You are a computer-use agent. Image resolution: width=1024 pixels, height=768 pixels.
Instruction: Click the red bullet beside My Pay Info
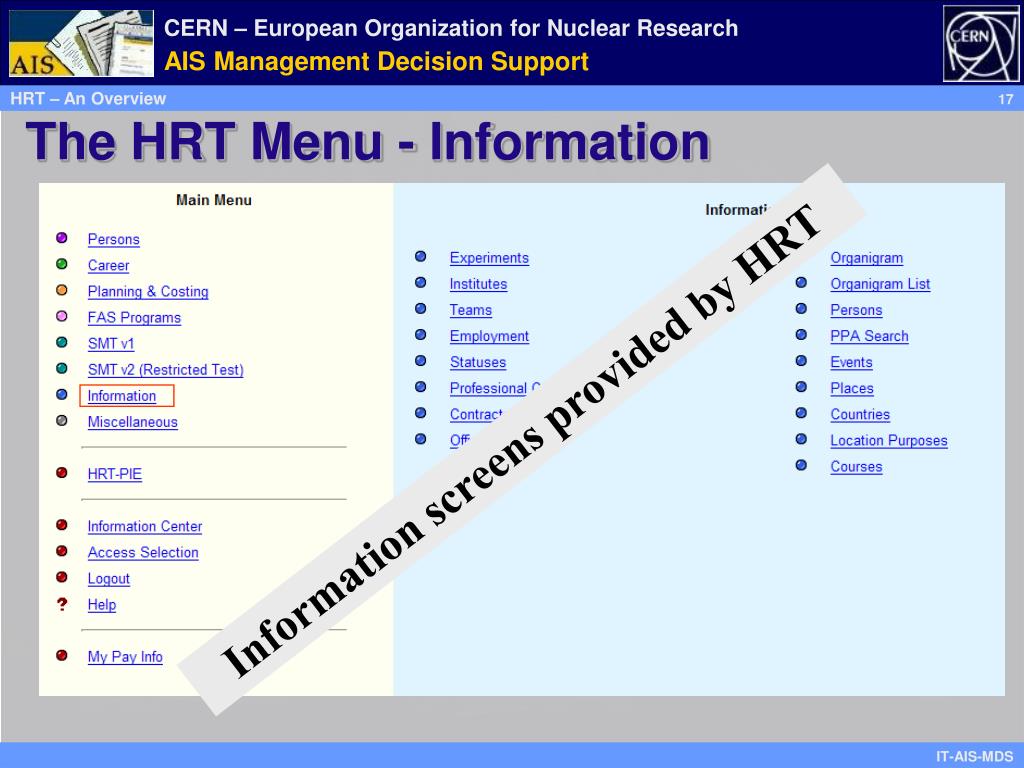(x=62, y=655)
